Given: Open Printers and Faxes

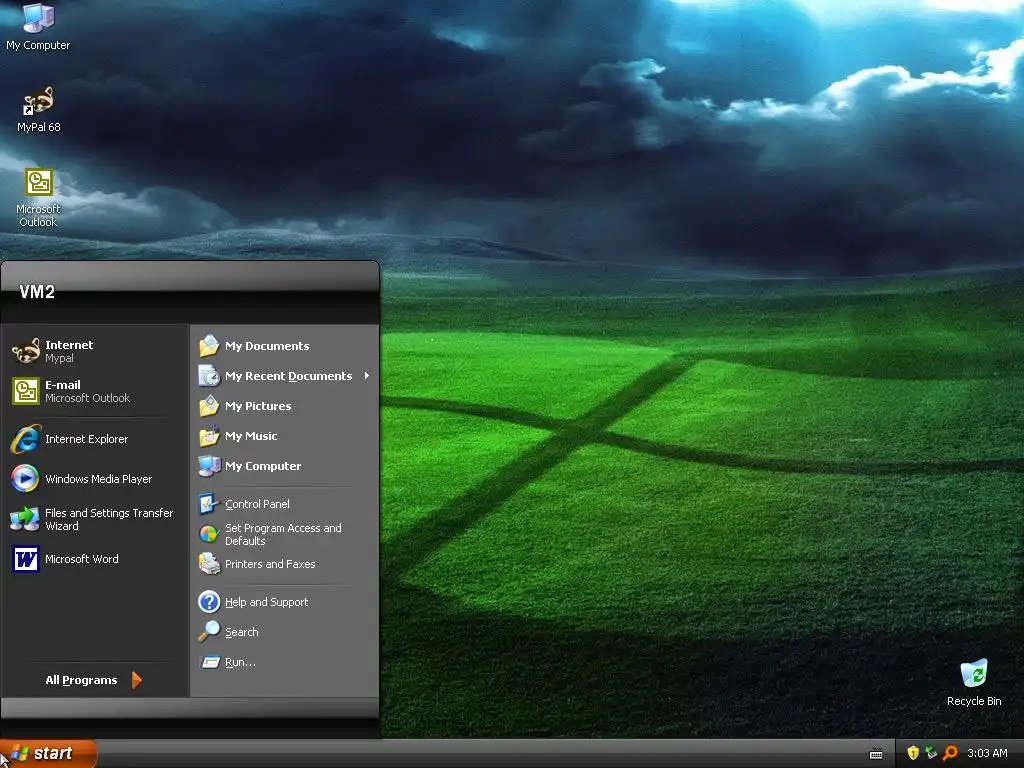Looking at the screenshot, I should pyautogui.click(x=284, y=564).
